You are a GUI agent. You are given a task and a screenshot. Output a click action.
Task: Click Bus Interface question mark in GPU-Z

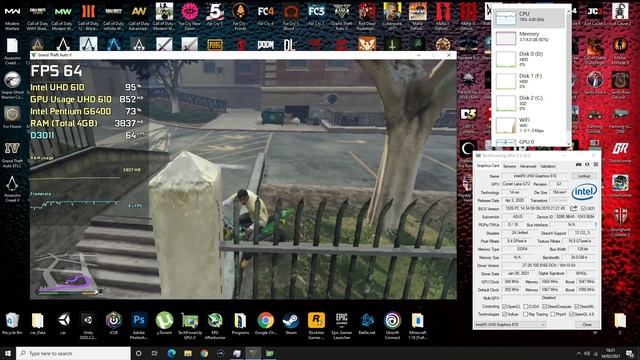pyautogui.click(x=596, y=225)
